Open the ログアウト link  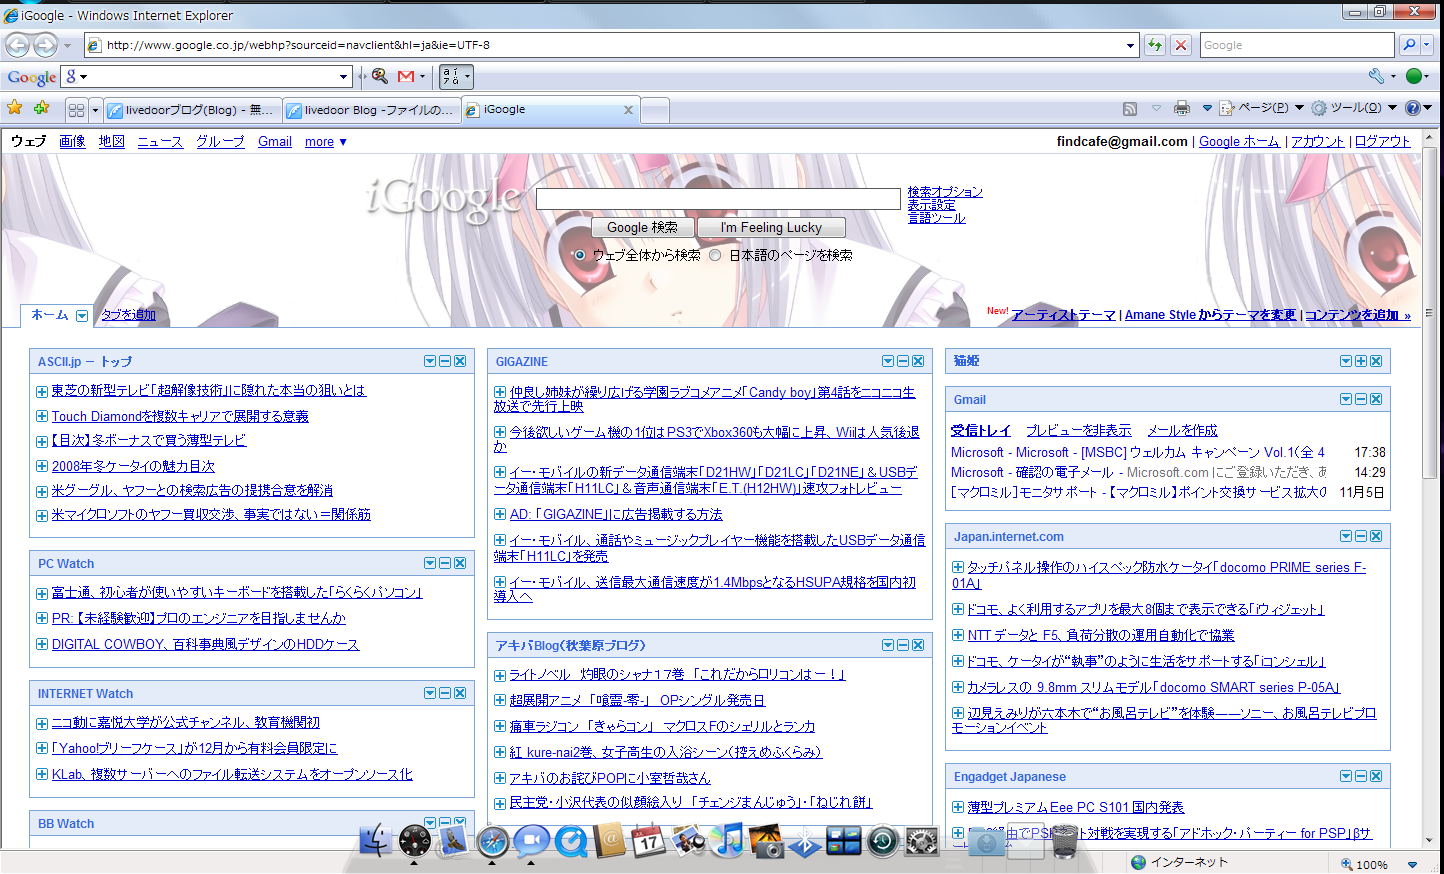(x=1383, y=142)
